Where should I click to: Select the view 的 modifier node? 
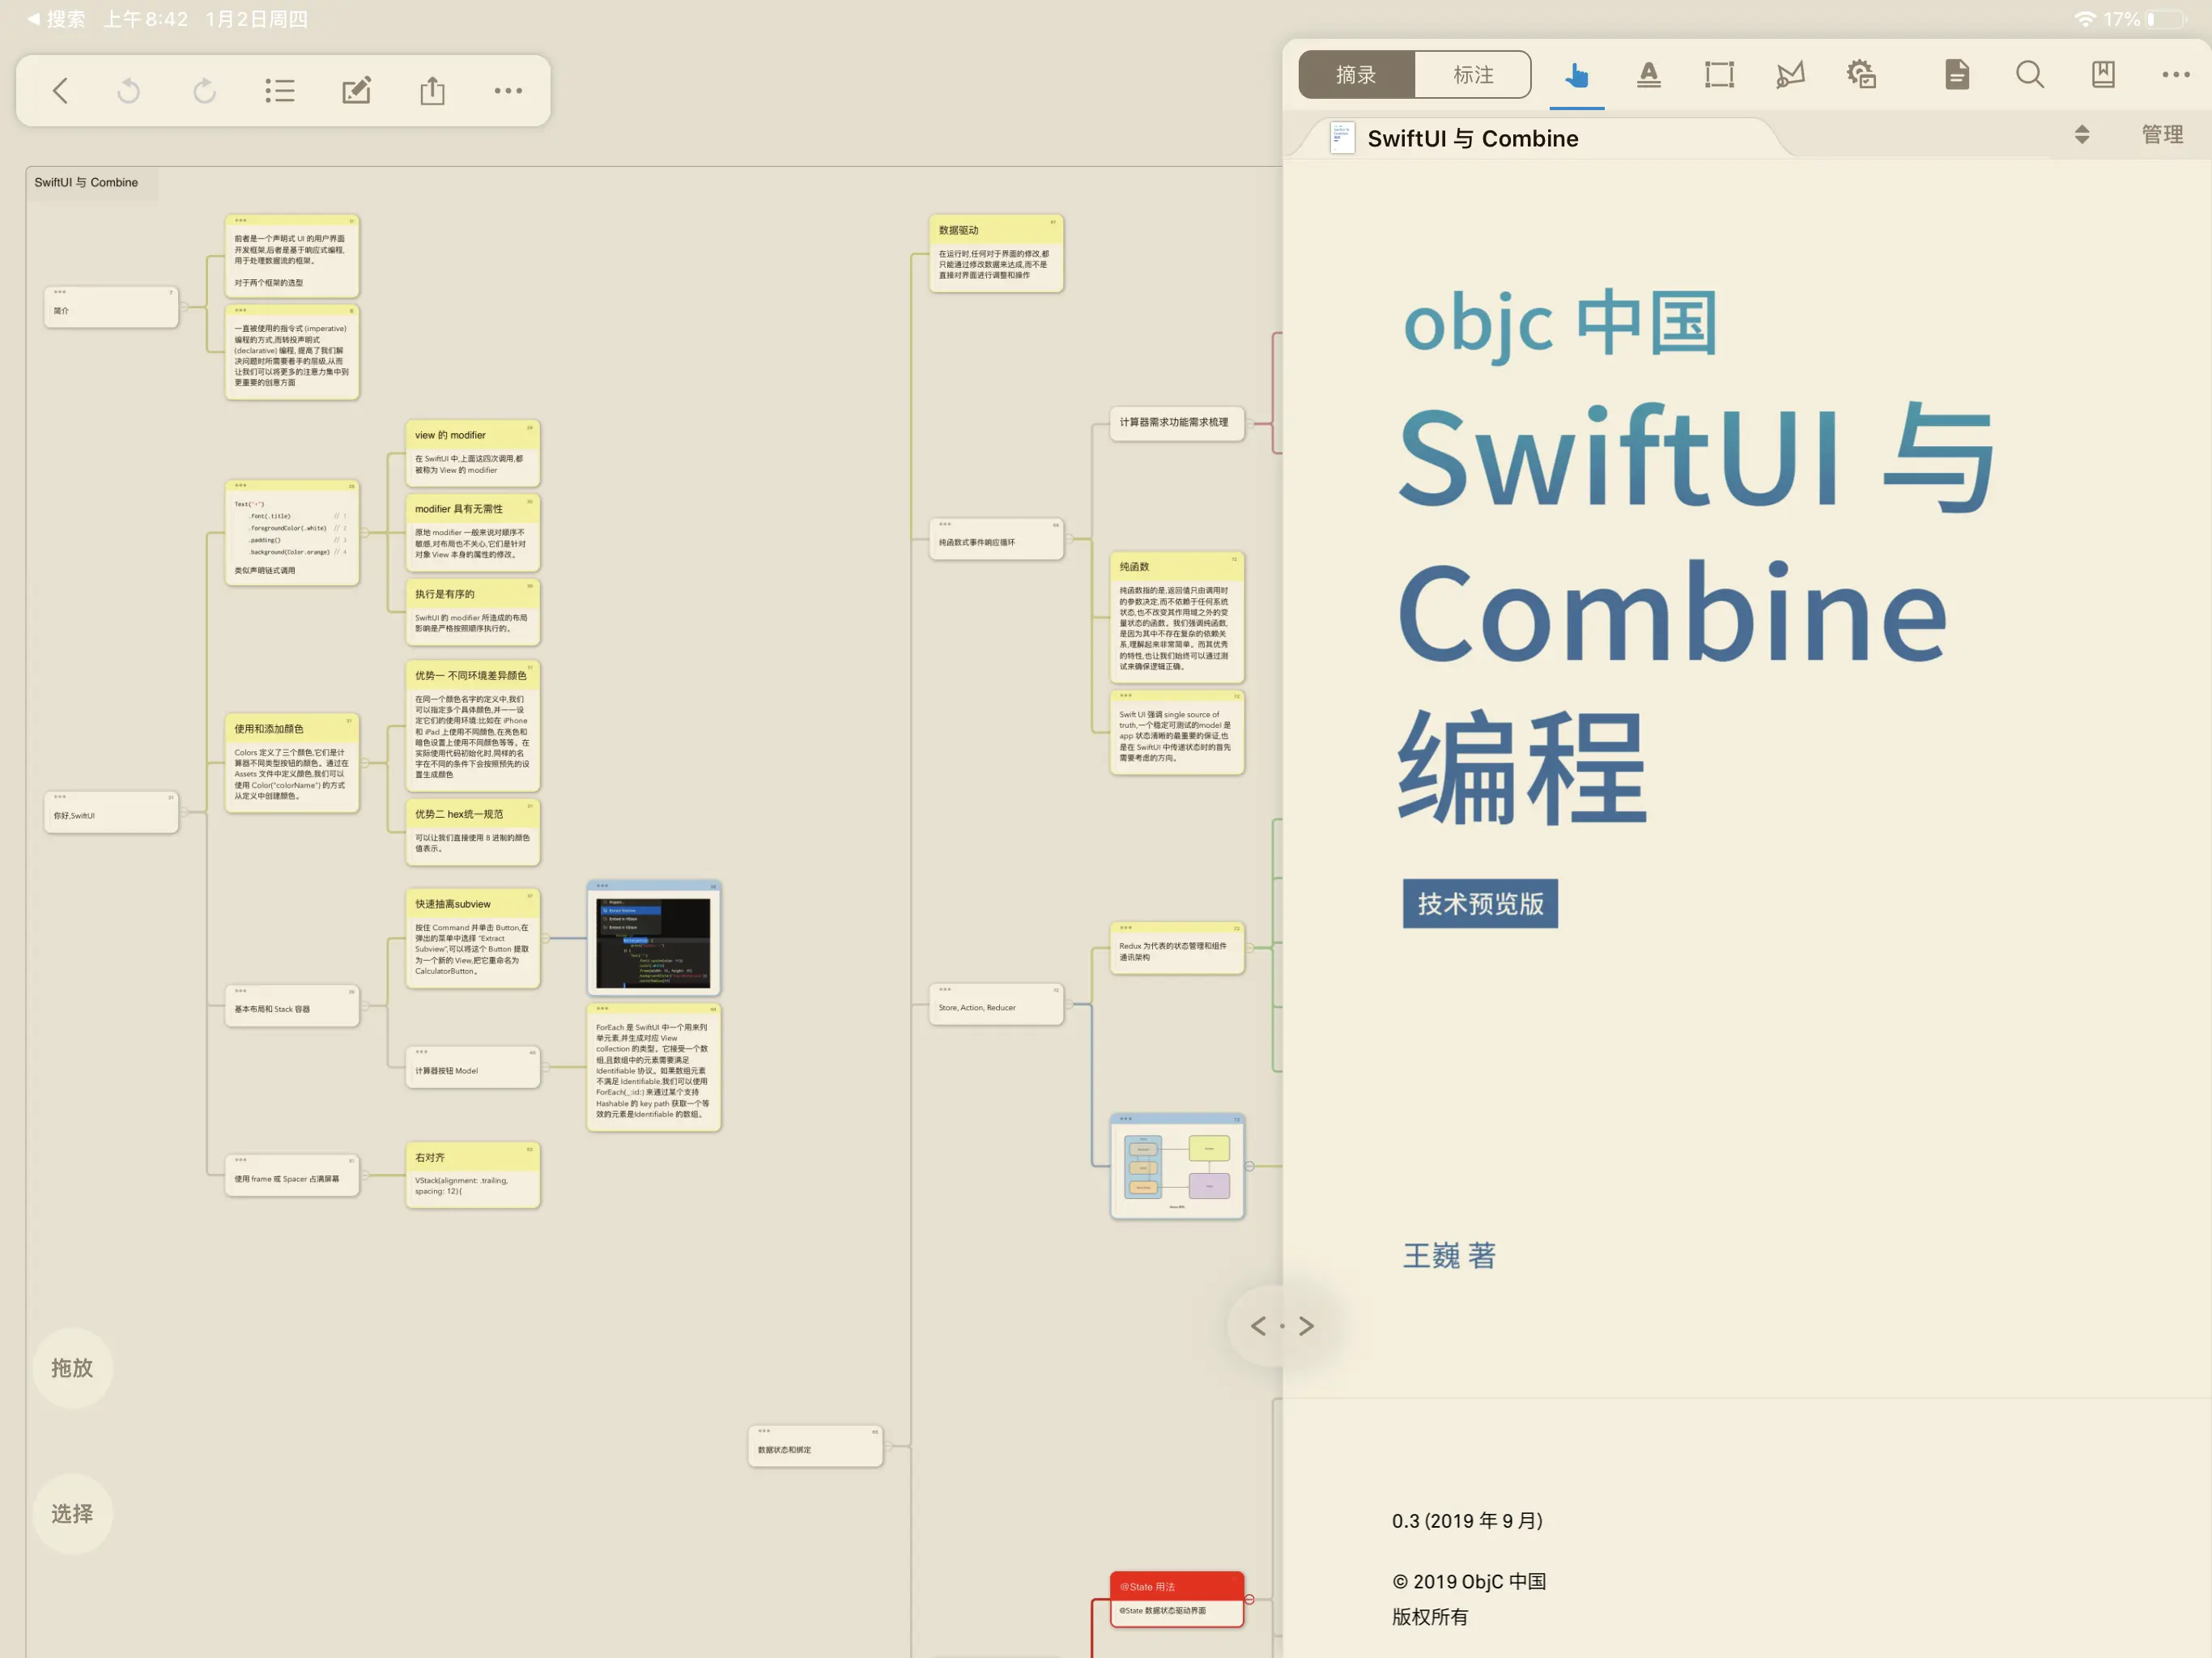pos(473,453)
